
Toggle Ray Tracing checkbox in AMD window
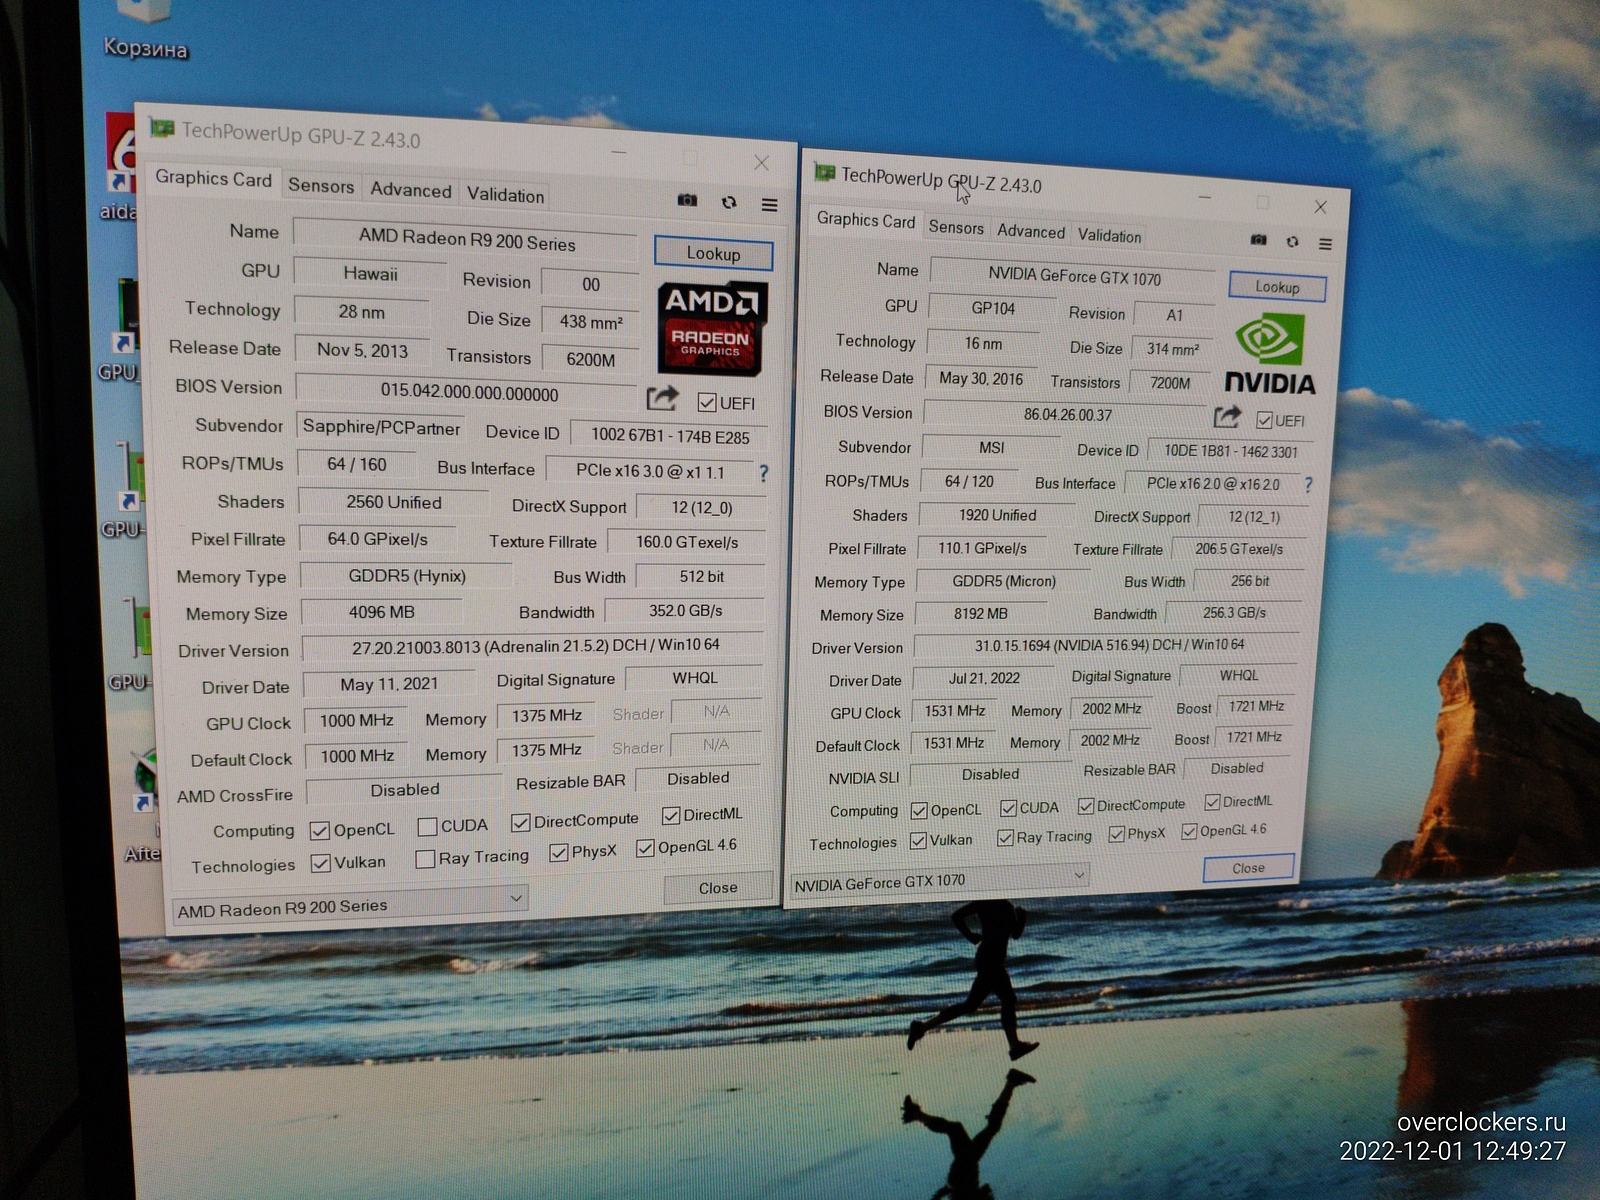point(425,859)
